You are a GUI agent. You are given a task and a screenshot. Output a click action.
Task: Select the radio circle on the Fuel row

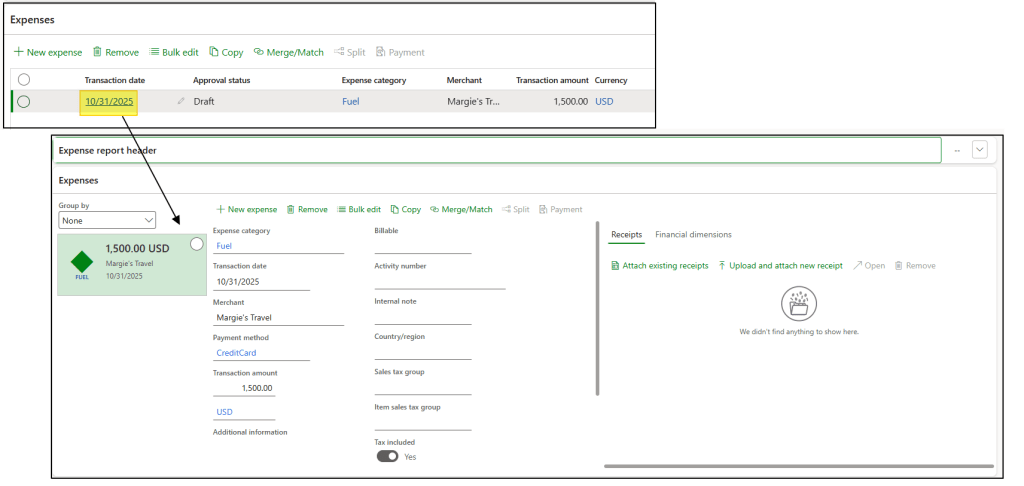click(24, 101)
